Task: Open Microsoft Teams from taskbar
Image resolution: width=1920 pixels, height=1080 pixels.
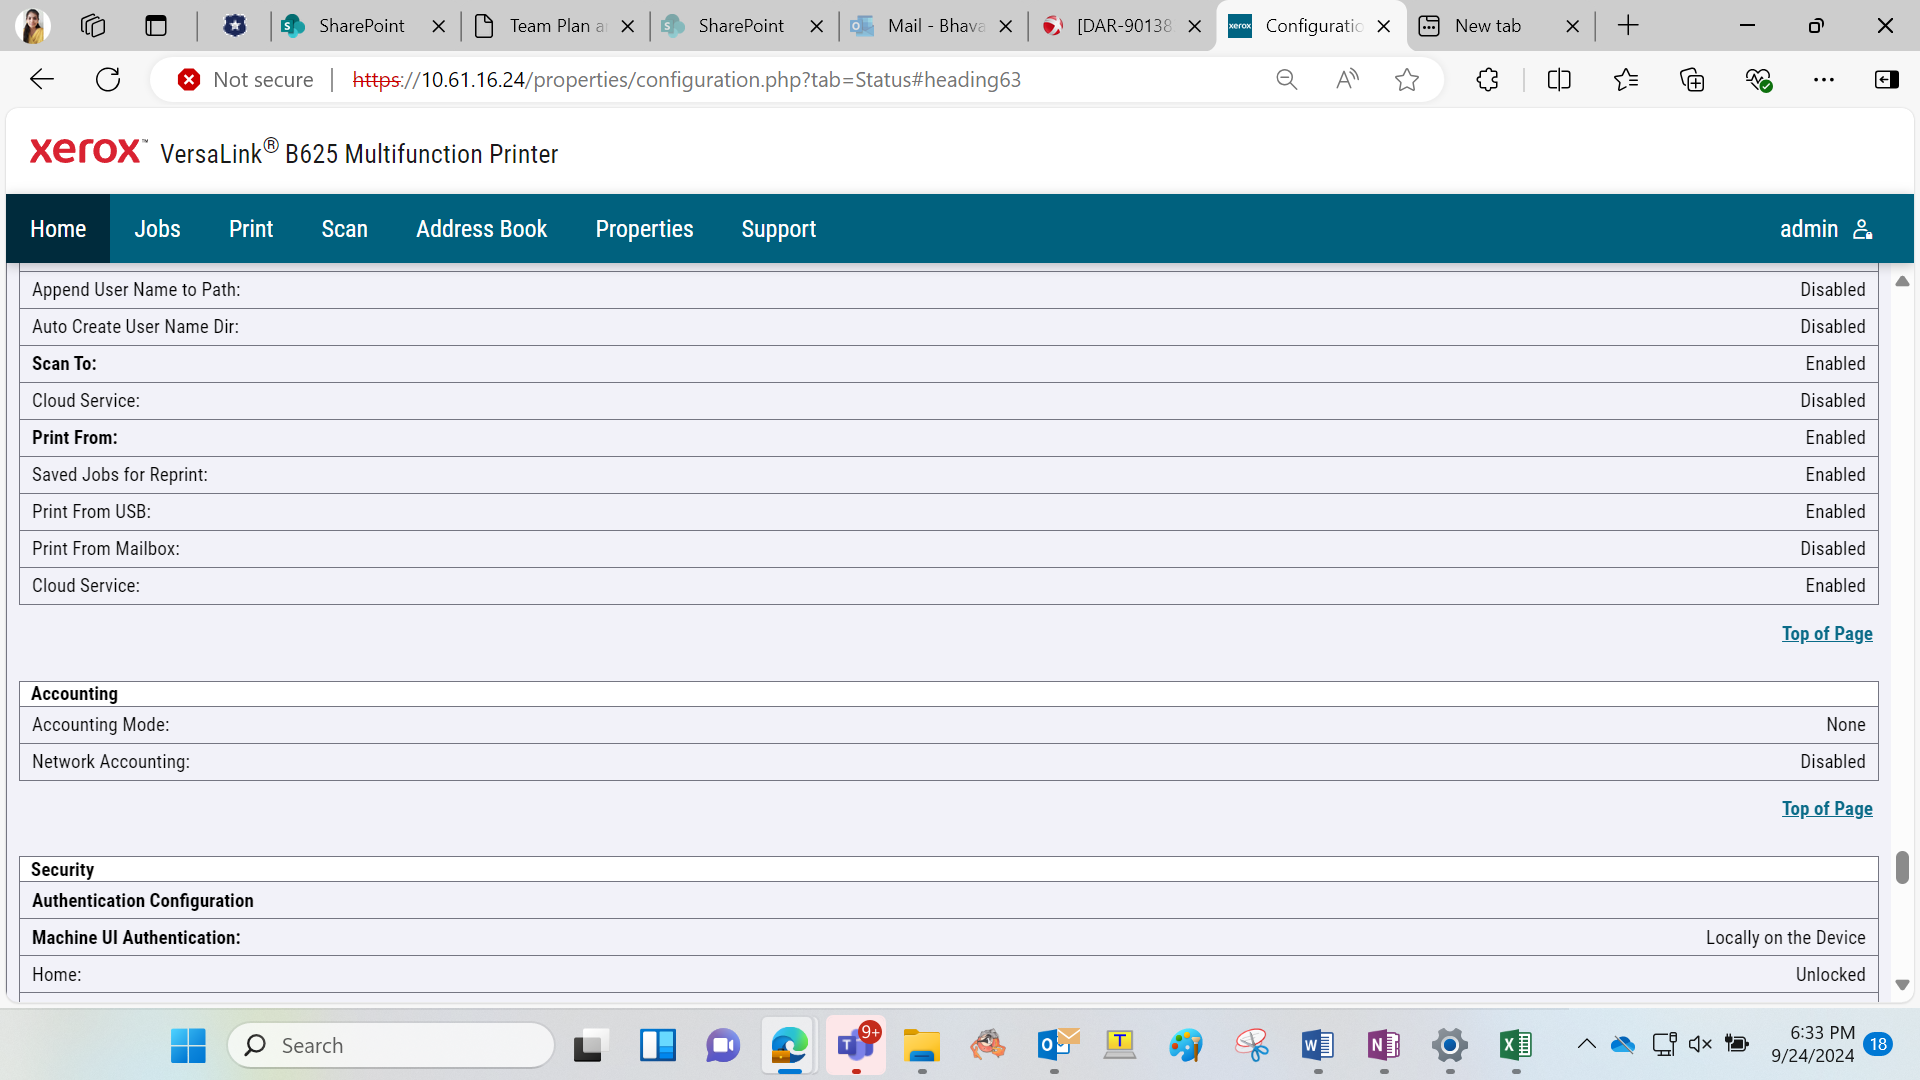Action: (856, 1046)
